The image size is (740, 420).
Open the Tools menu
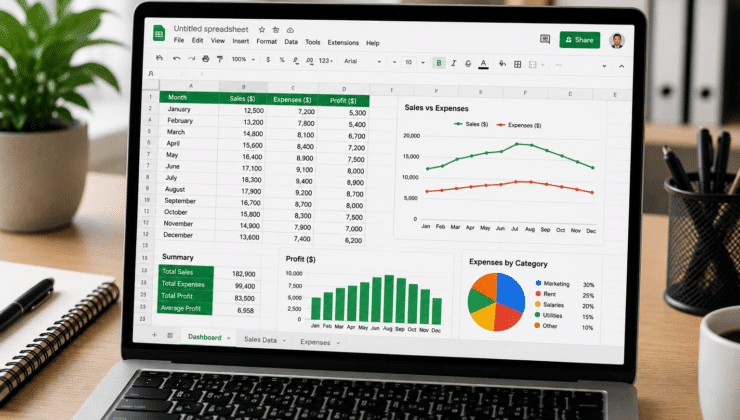(x=312, y=42)
